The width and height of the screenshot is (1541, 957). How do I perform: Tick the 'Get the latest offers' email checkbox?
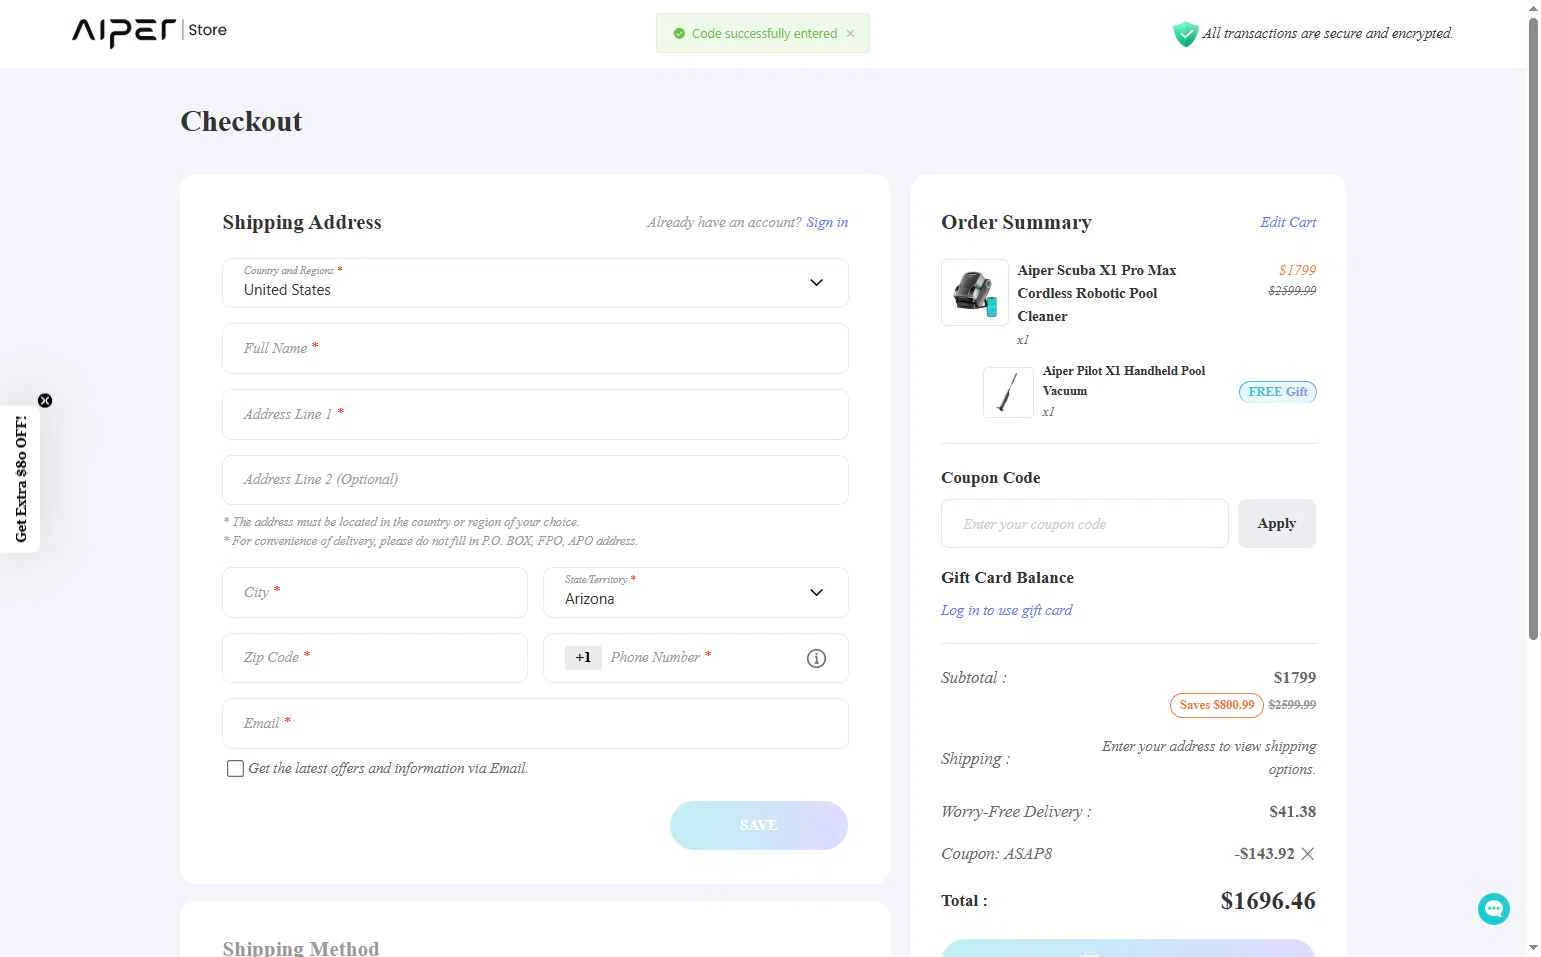coord(235,768)
